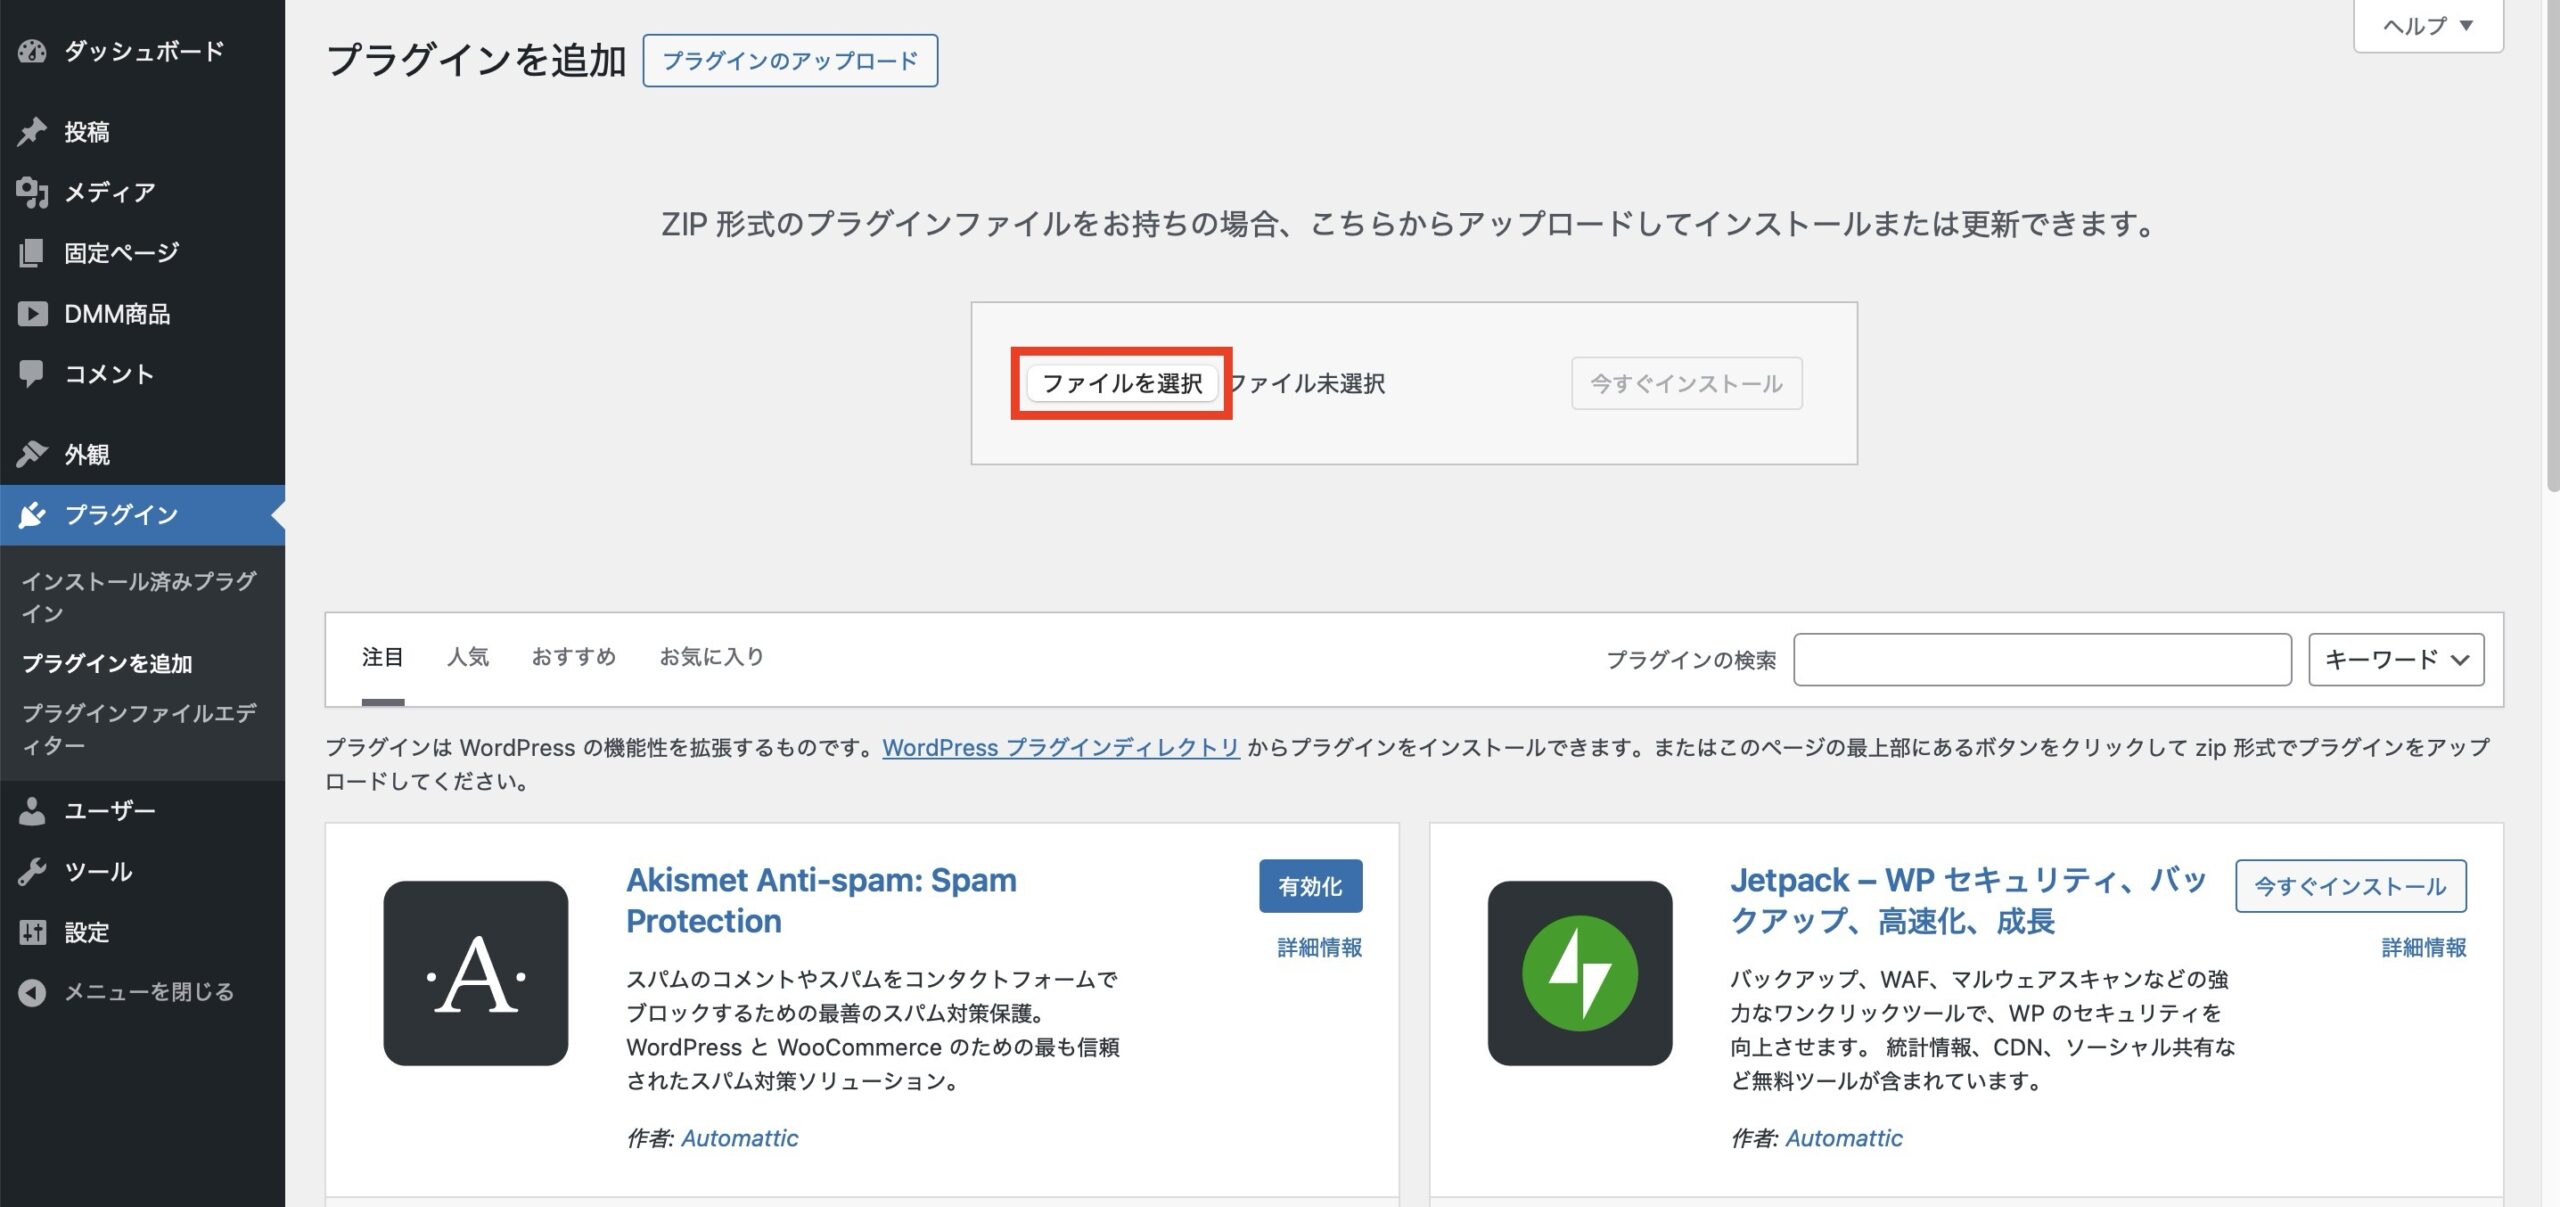Select the ツール wrench icon
The height and width of the screenshot is (1207, 2560).
(x=33, y=871)
